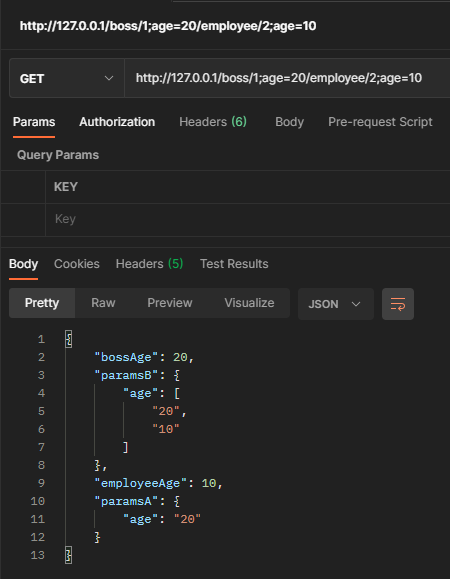450x579 pixels.
Task: Click the "age" key on line 4
Action: point(141,394)
